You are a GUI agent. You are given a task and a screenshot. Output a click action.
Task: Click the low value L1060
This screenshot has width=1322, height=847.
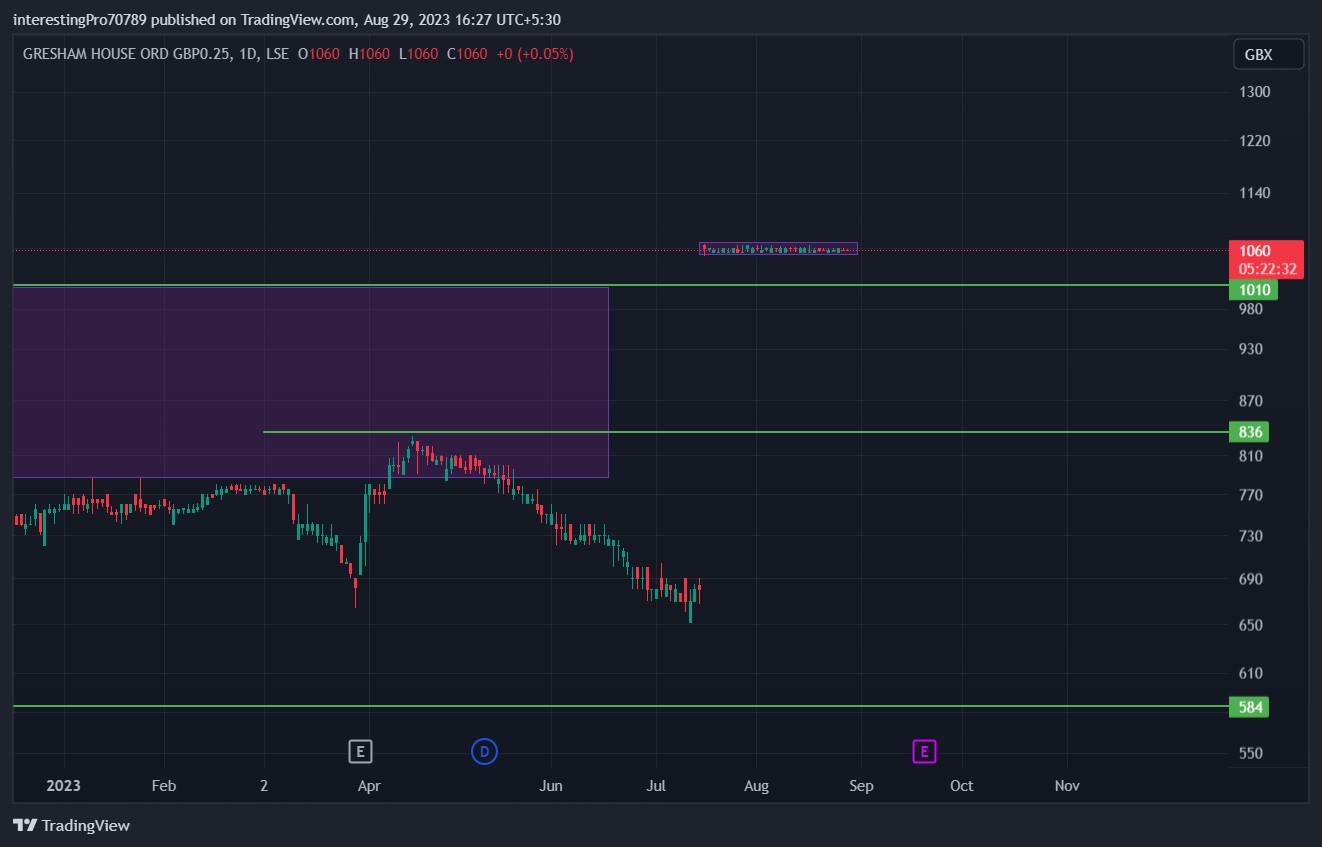418,54
